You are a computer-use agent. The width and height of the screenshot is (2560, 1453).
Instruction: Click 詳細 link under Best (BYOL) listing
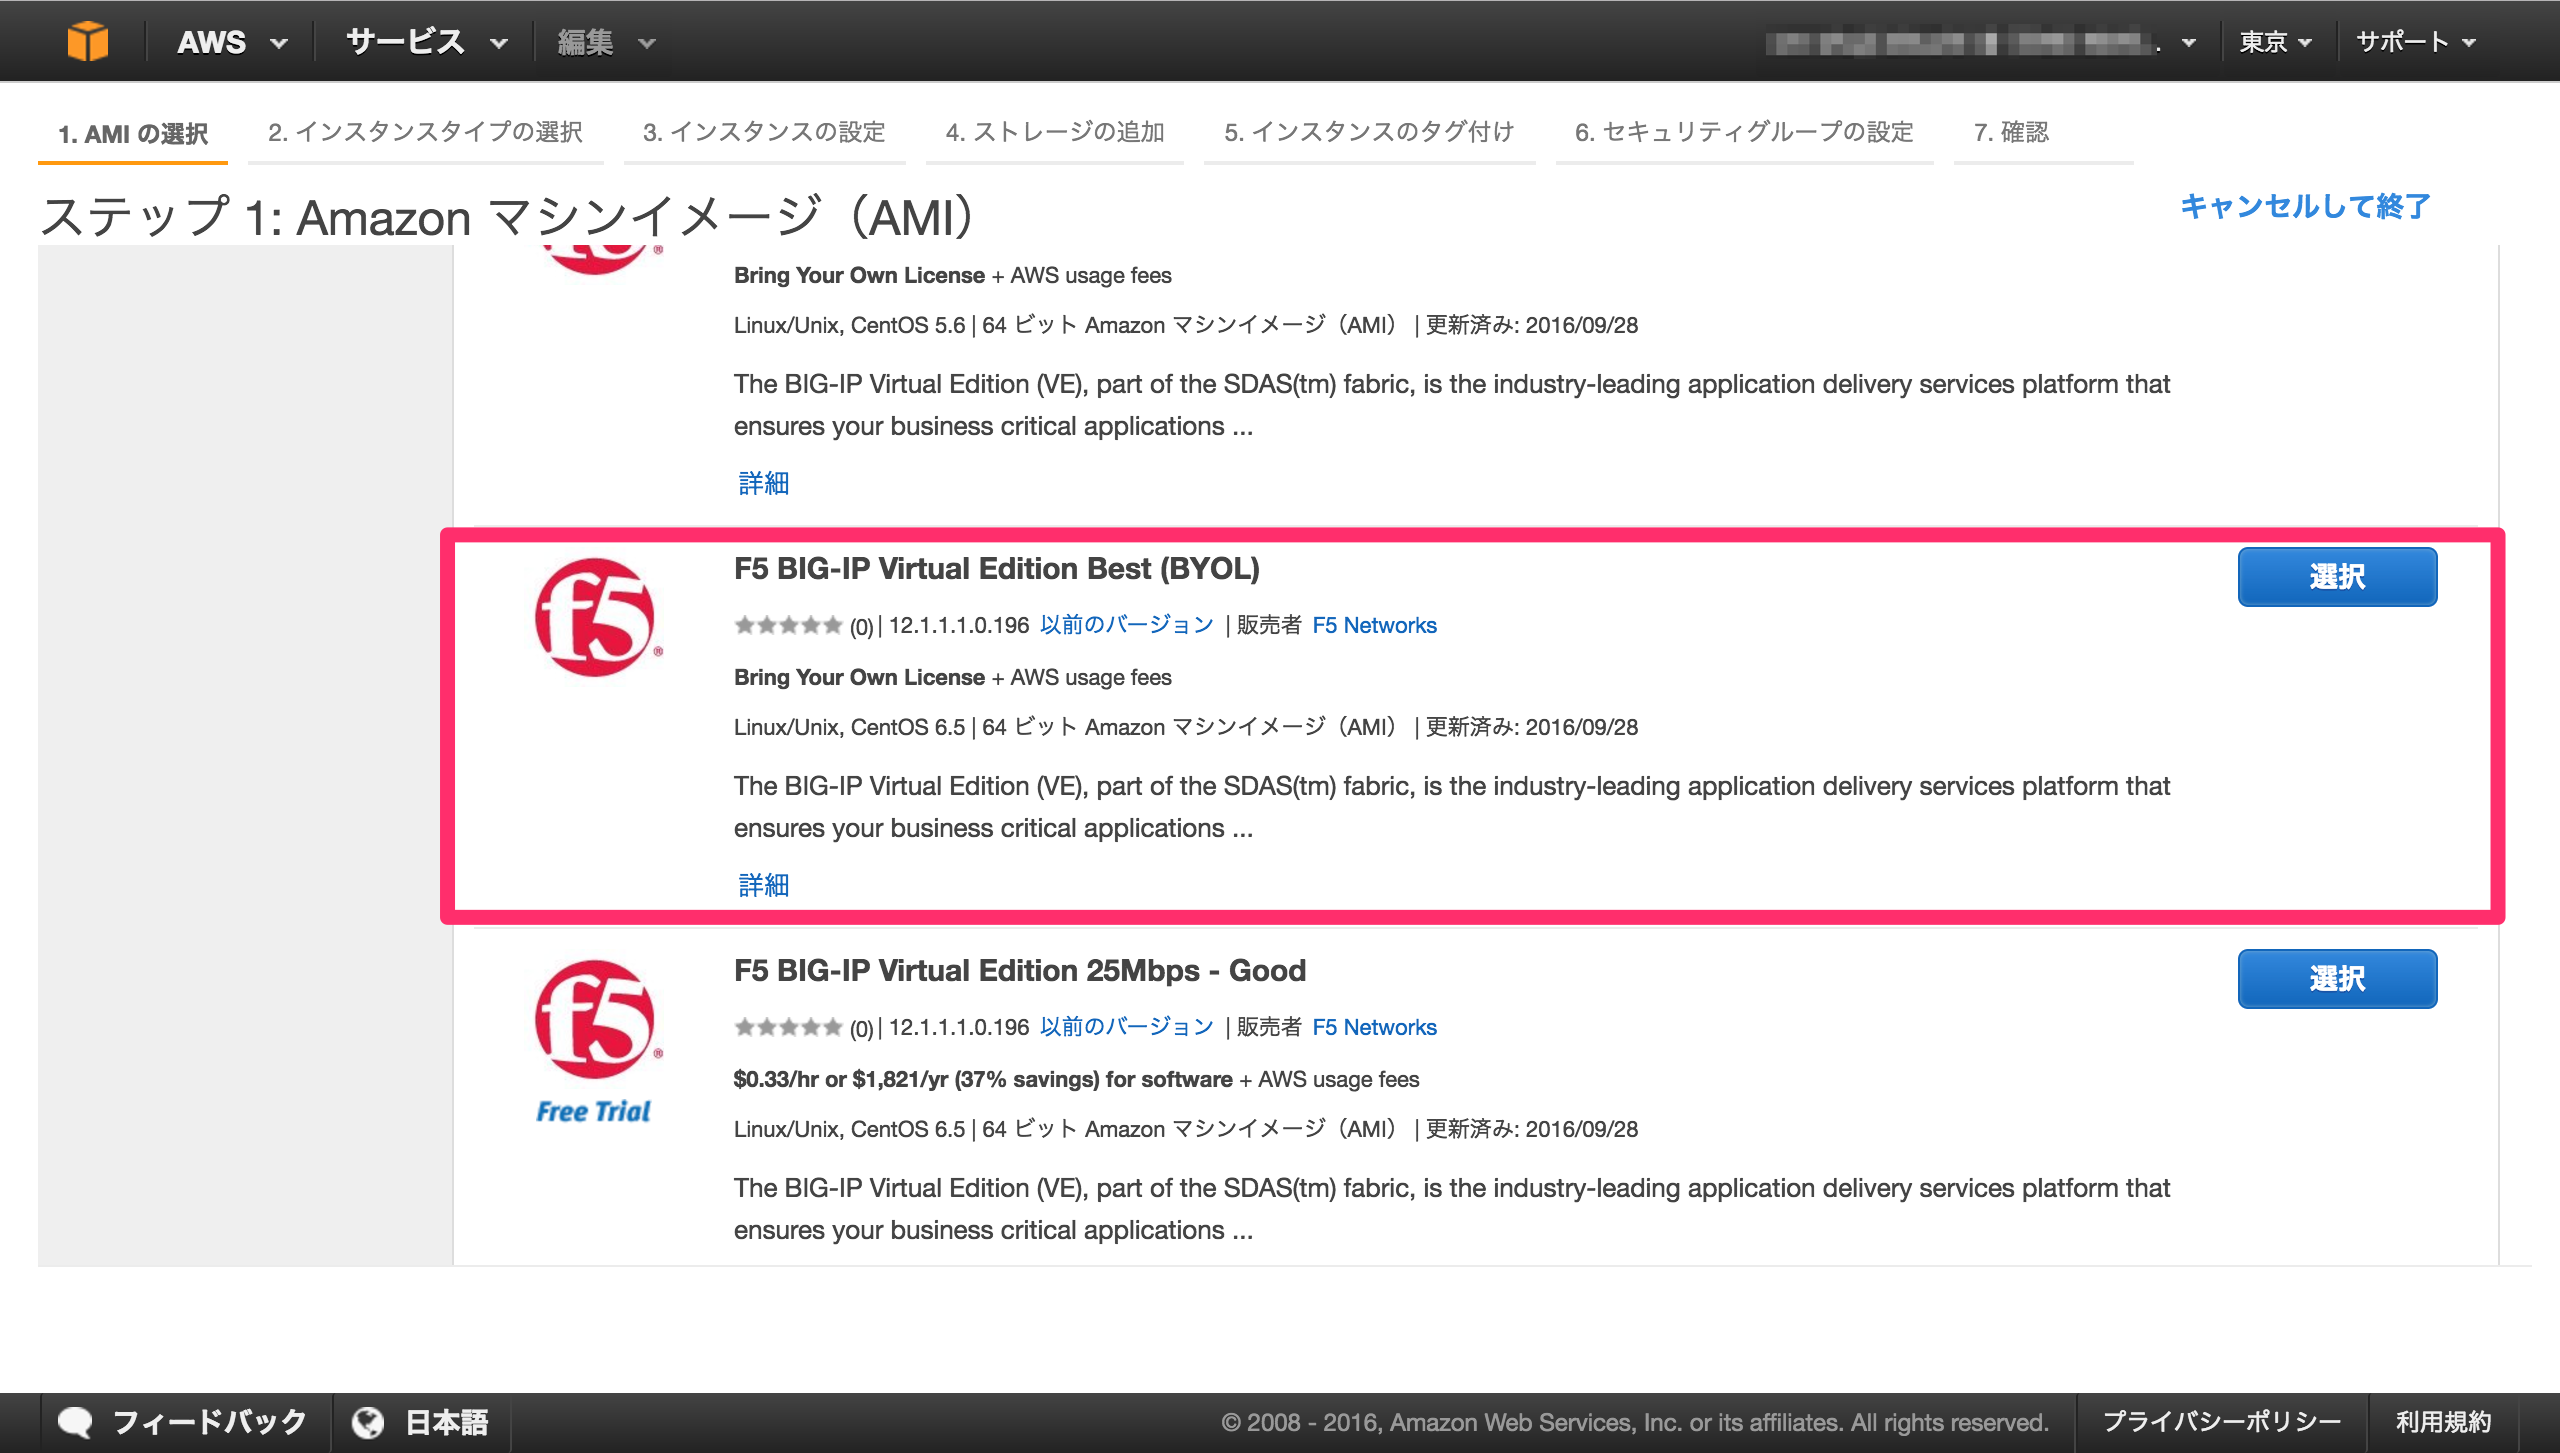point(764,885)
